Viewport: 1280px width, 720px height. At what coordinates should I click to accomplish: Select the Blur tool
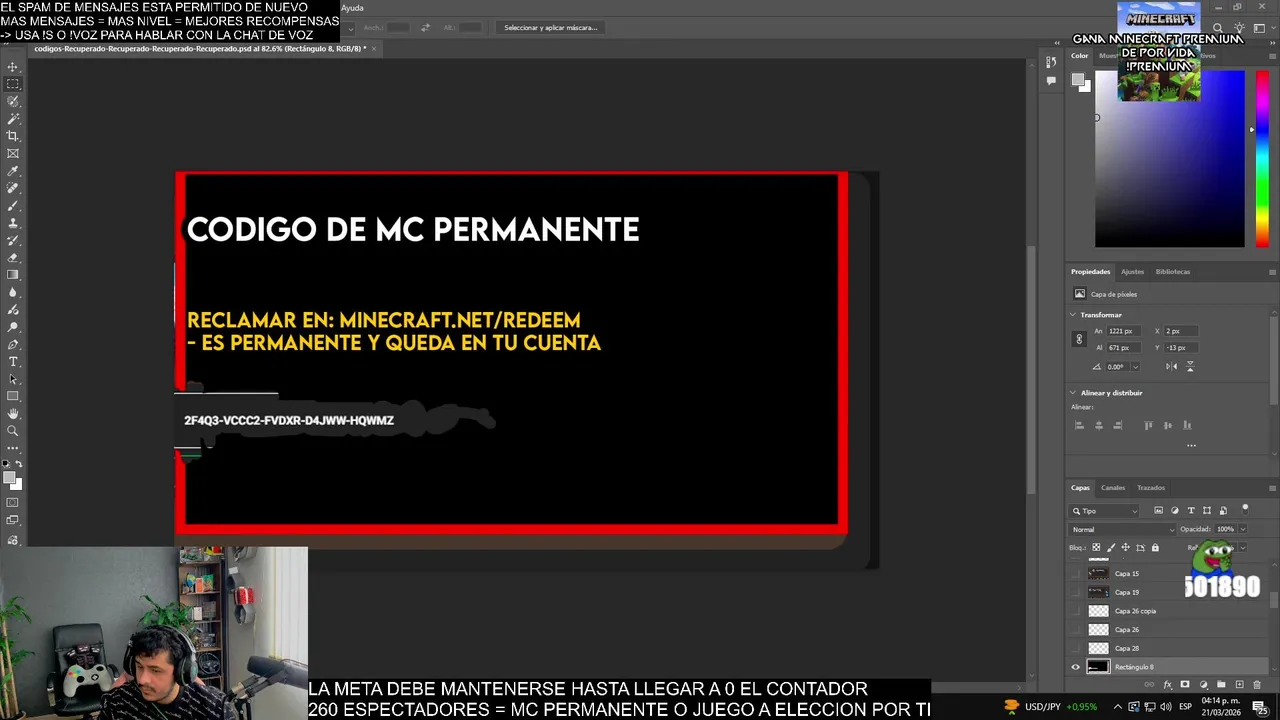pyautogui.click(x=13, y=292)
